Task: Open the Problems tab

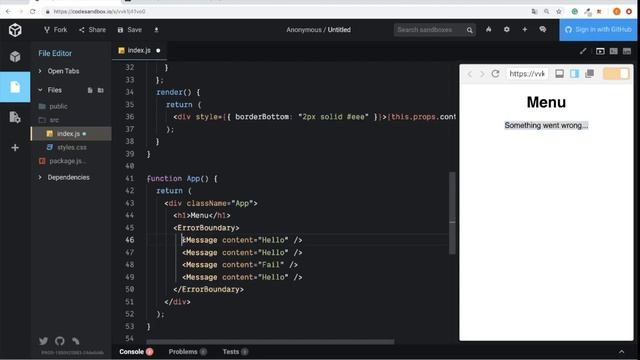Action: (187, 352)
